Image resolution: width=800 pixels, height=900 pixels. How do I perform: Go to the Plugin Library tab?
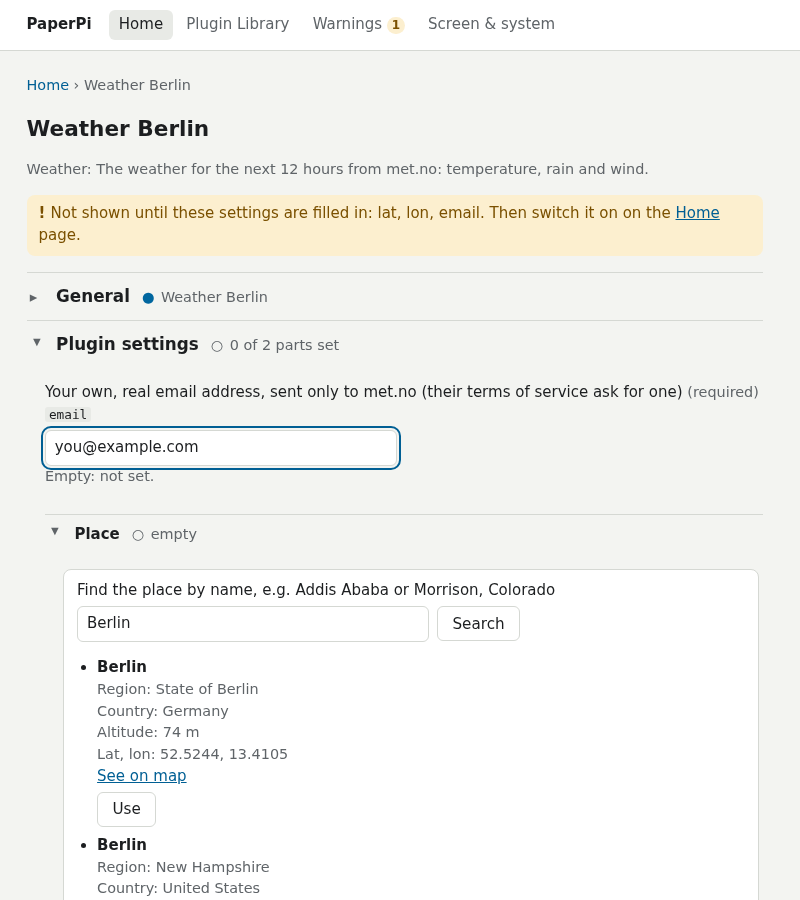[x=238, y=24]
